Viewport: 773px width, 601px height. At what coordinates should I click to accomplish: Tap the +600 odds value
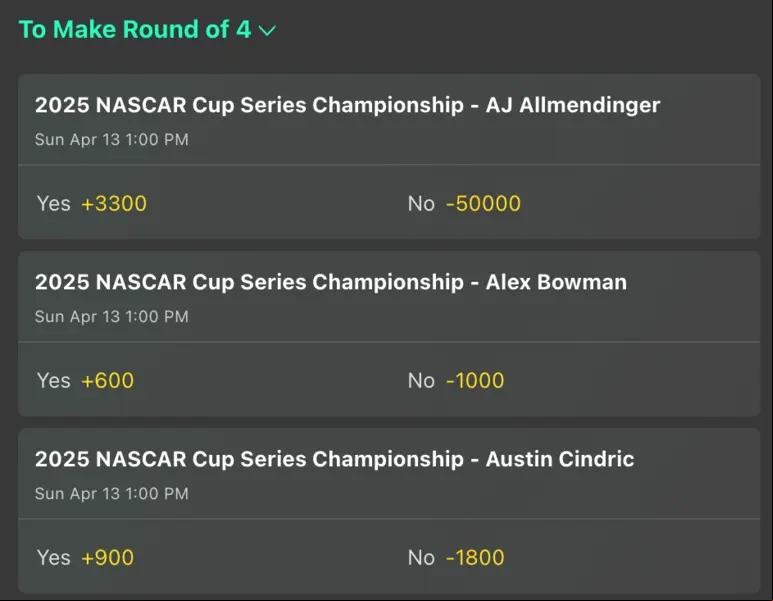[107, 380]
